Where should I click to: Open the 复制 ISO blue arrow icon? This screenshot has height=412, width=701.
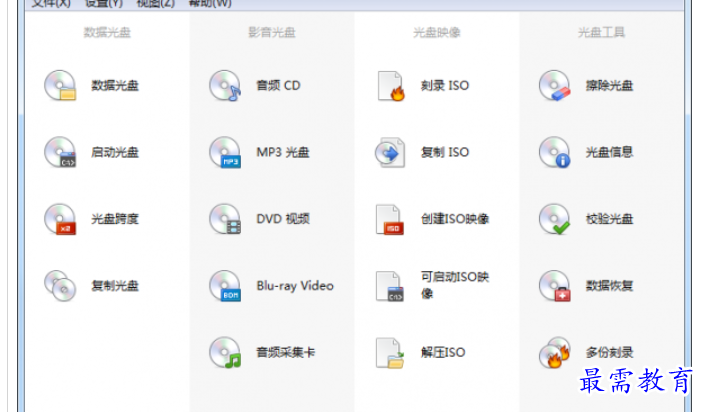(x=390, y=152)
